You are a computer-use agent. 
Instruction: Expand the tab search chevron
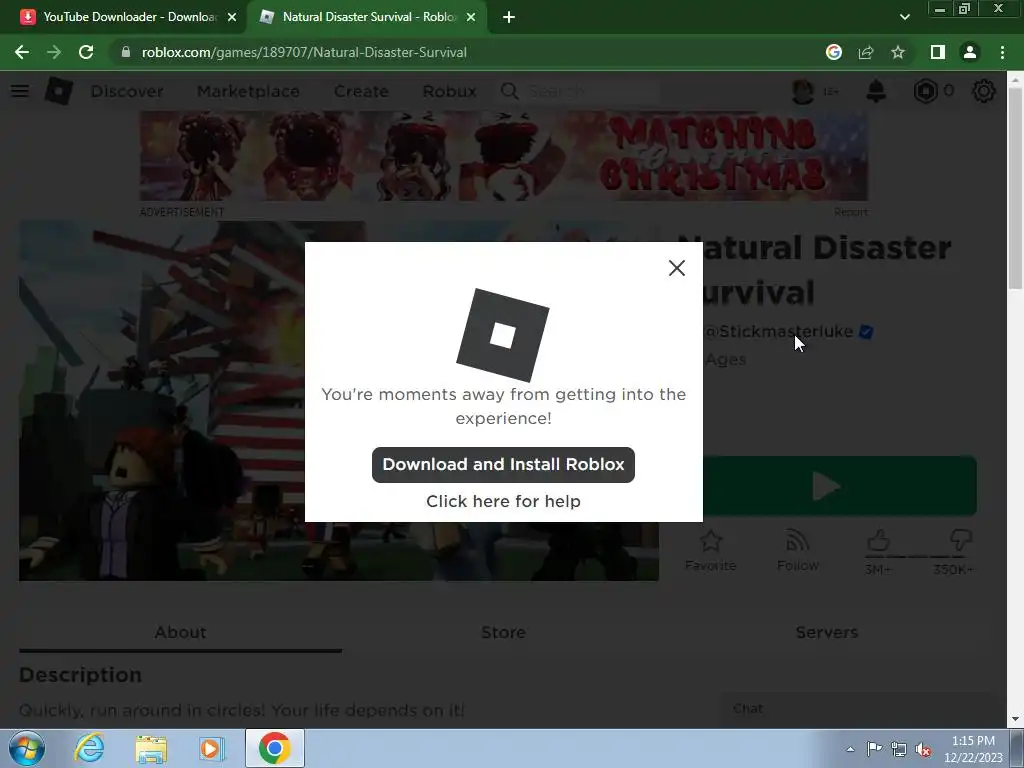tap(904, 17)
